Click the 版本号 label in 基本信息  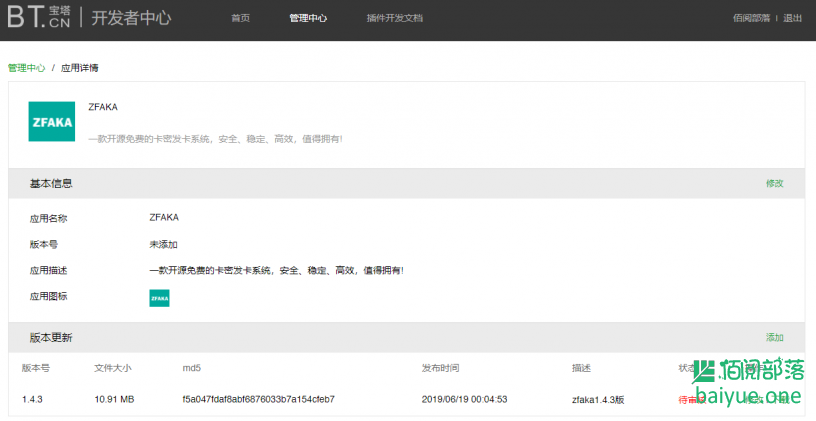pos(44,245)
